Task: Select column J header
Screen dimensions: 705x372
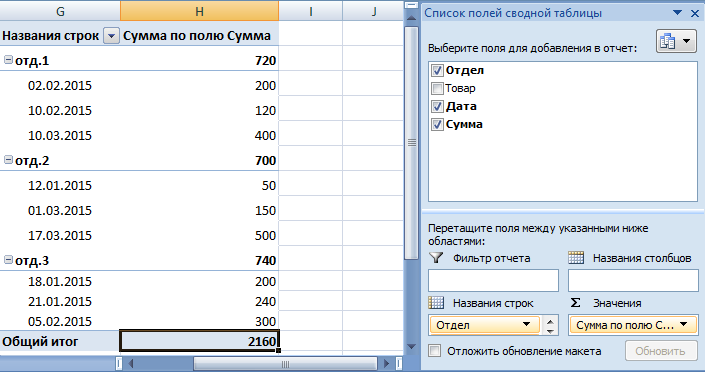Action: [373, 11]
